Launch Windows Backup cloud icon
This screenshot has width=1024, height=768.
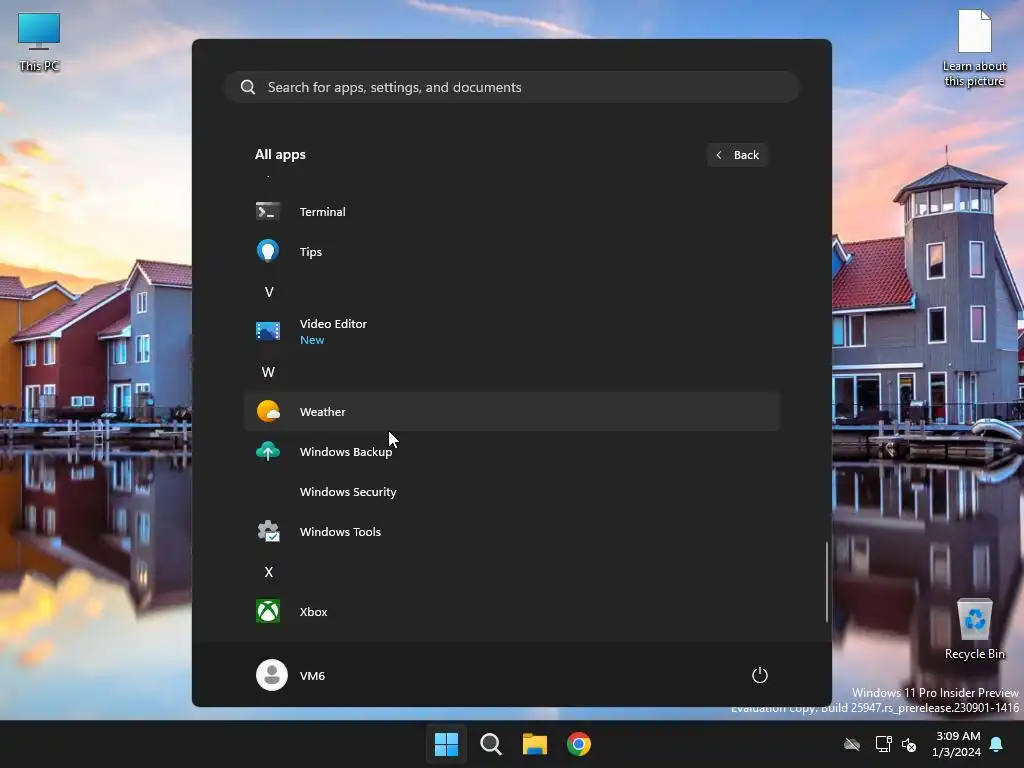tap(268, 451)
